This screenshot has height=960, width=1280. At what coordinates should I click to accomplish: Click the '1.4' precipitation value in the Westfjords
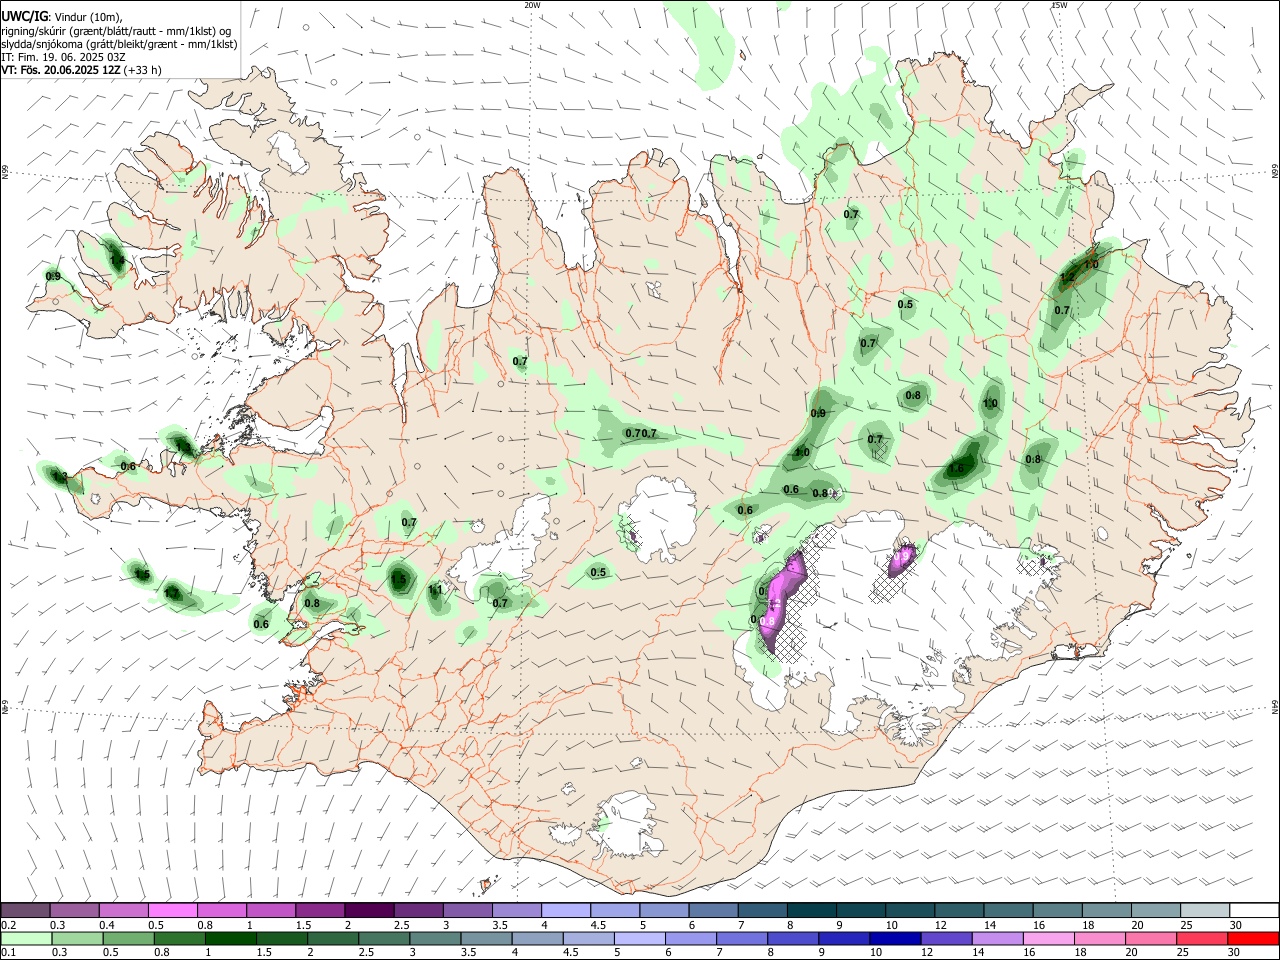pyautogui.click(x=117, y=261)
